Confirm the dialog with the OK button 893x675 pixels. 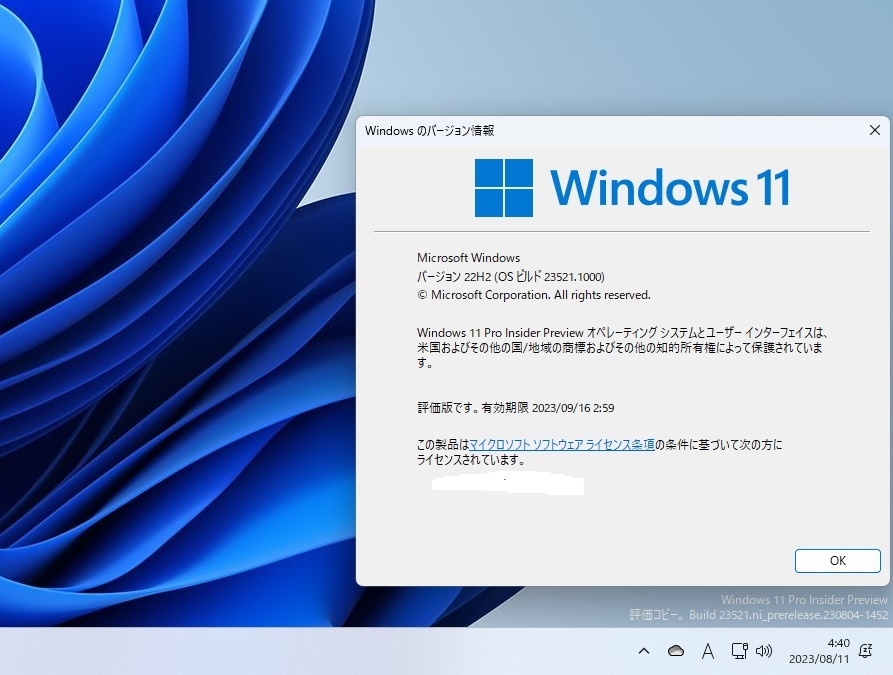click(837, 561)
